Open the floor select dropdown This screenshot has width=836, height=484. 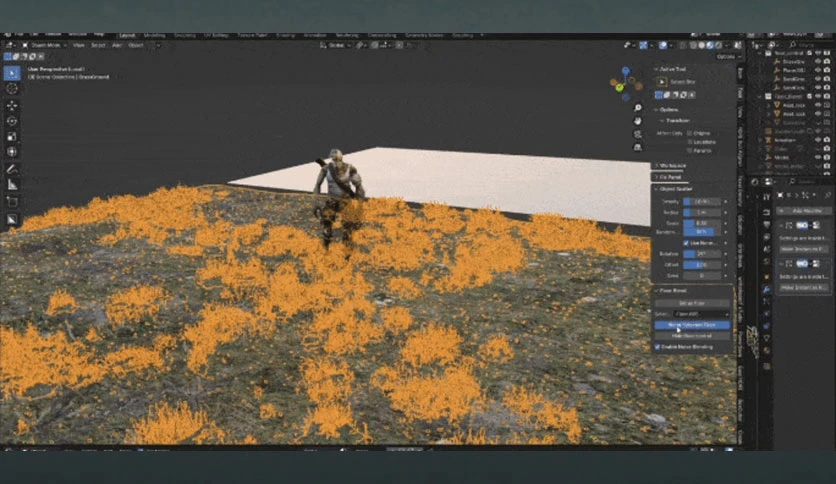pyautogui.click(x=701, y=314)
